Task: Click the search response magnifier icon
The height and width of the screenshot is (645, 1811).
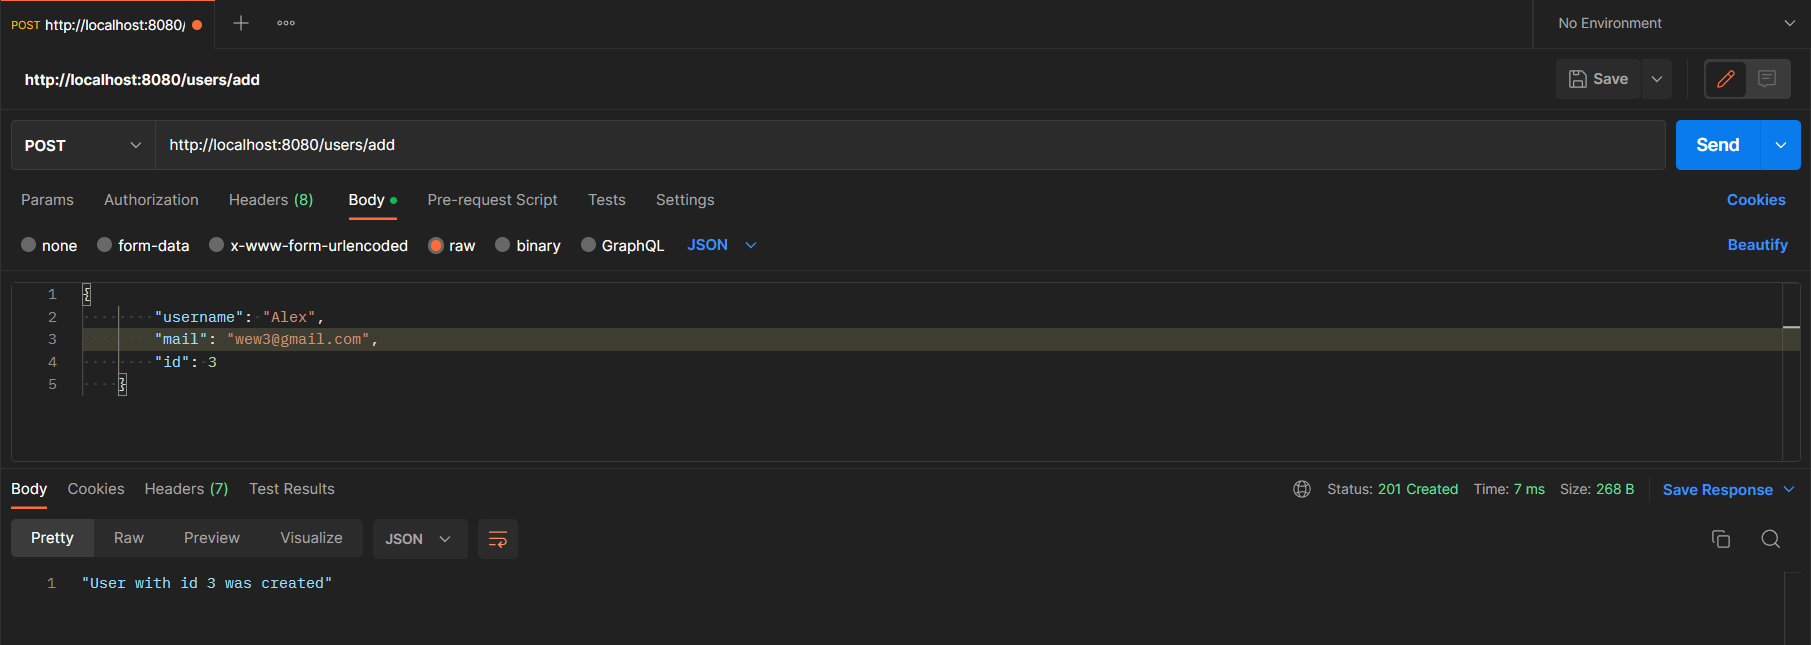Action: [x=1770, y=539]
